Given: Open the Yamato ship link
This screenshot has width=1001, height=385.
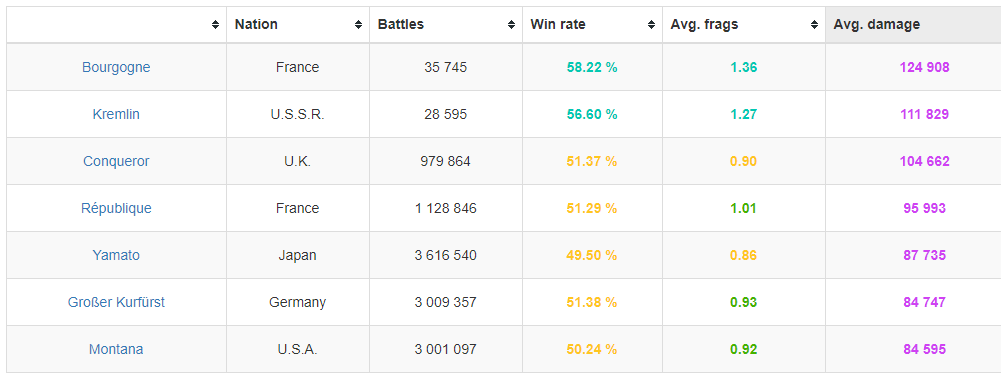Looking at the screenshot, I should pyautogui.click(x=116, y=255).
